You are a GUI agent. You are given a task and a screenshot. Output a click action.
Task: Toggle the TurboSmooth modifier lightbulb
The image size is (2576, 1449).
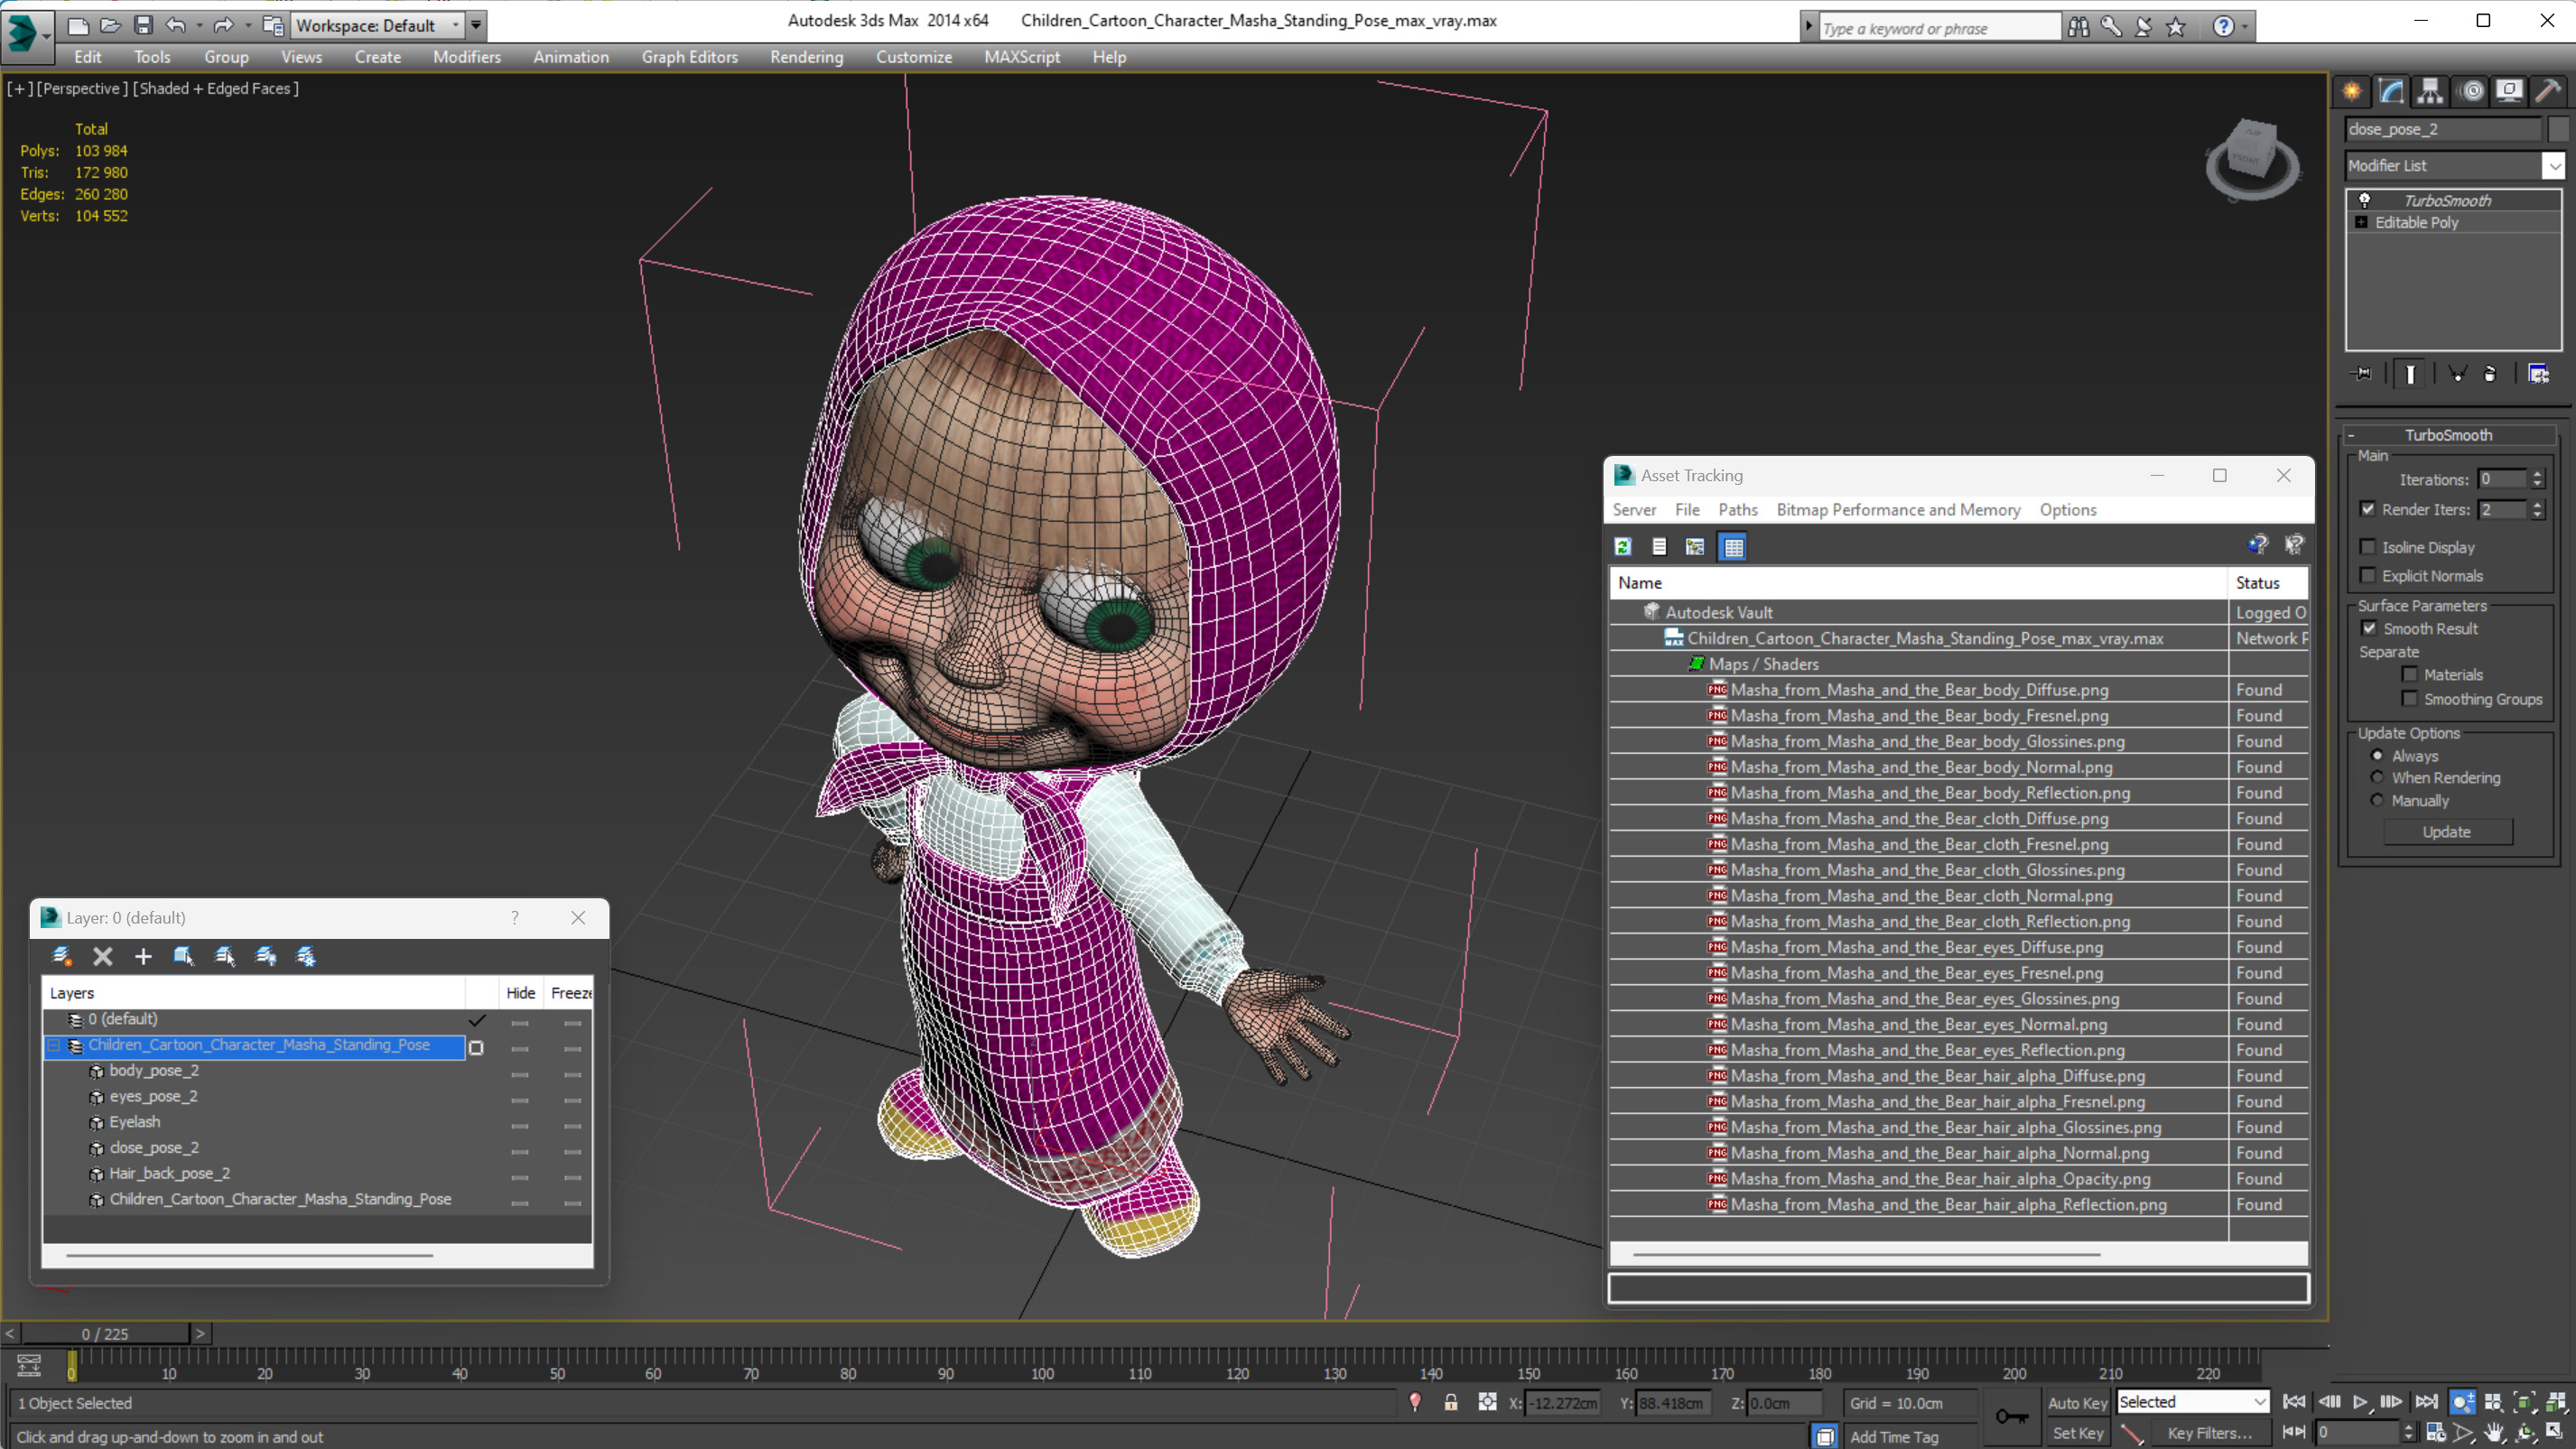click(x=2364, y=200)
